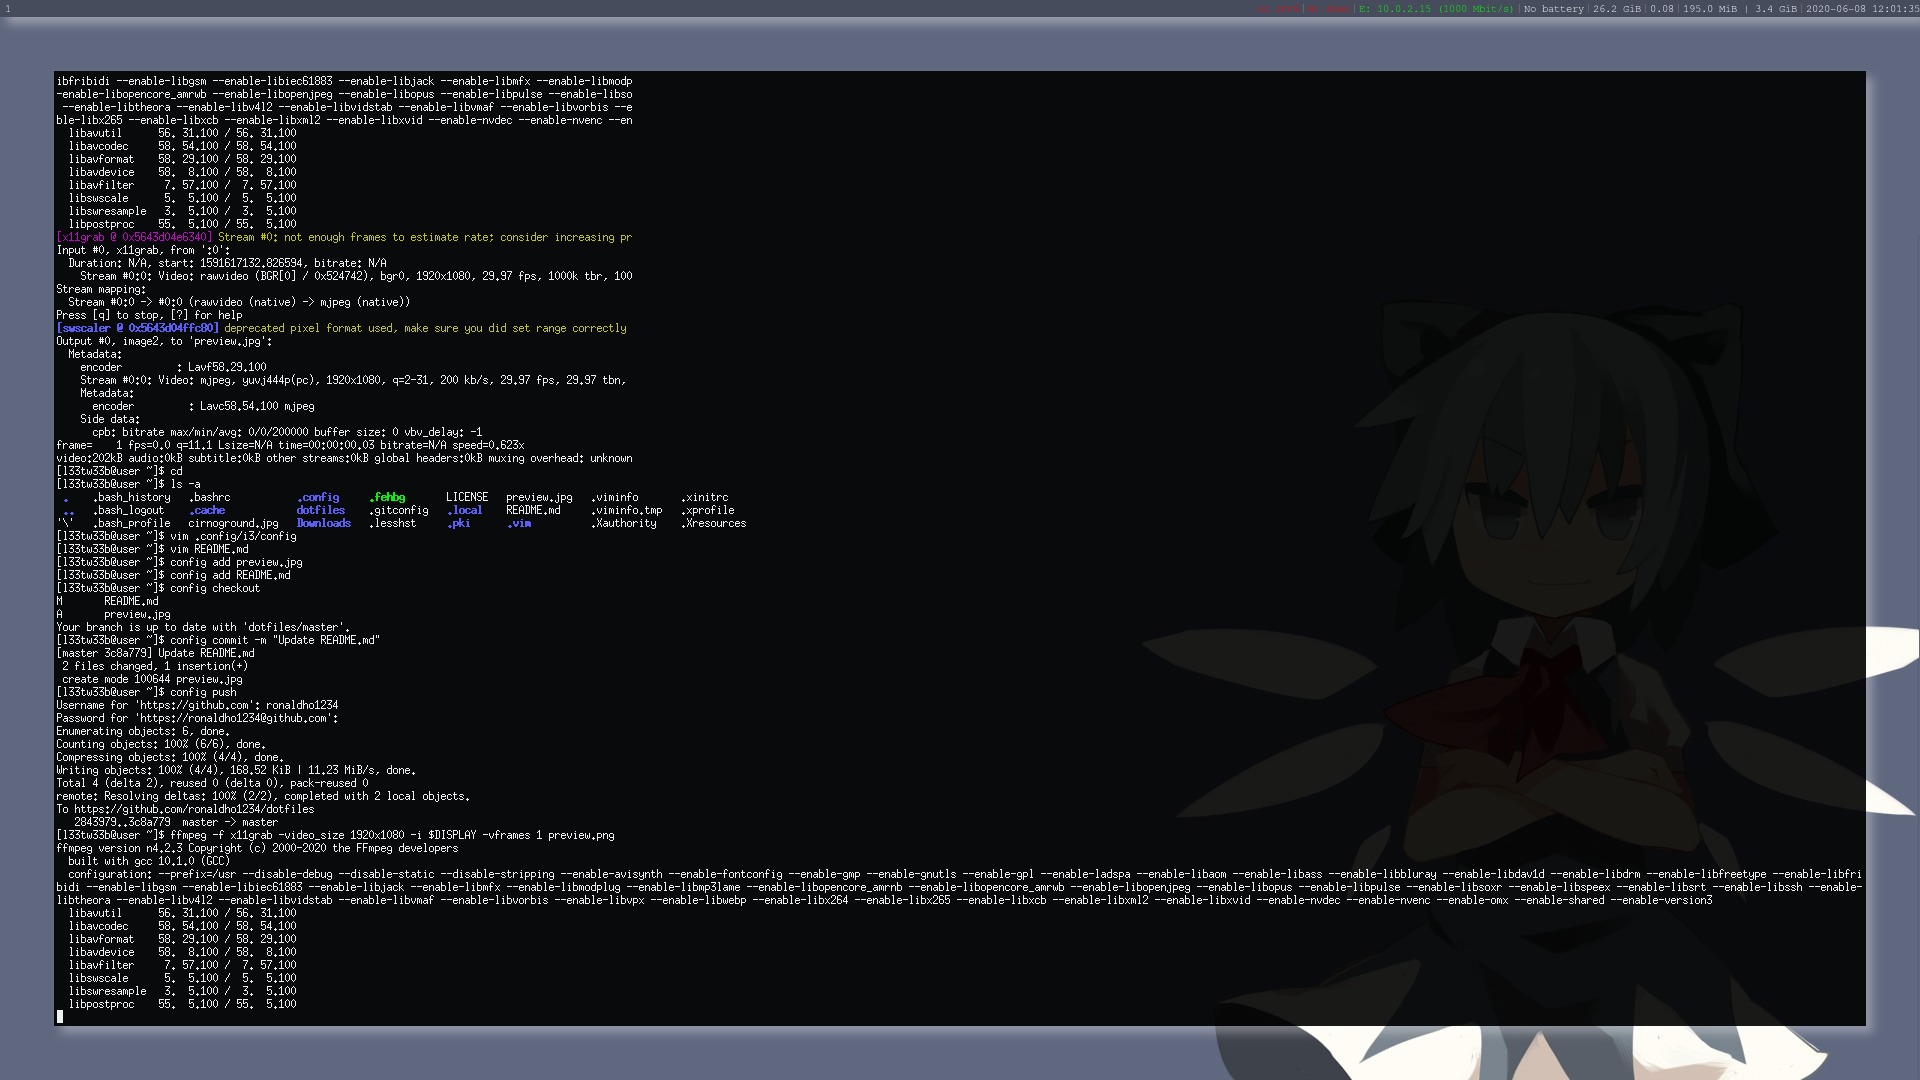Click the 26.2 GiB disk status

point(1616,9)
